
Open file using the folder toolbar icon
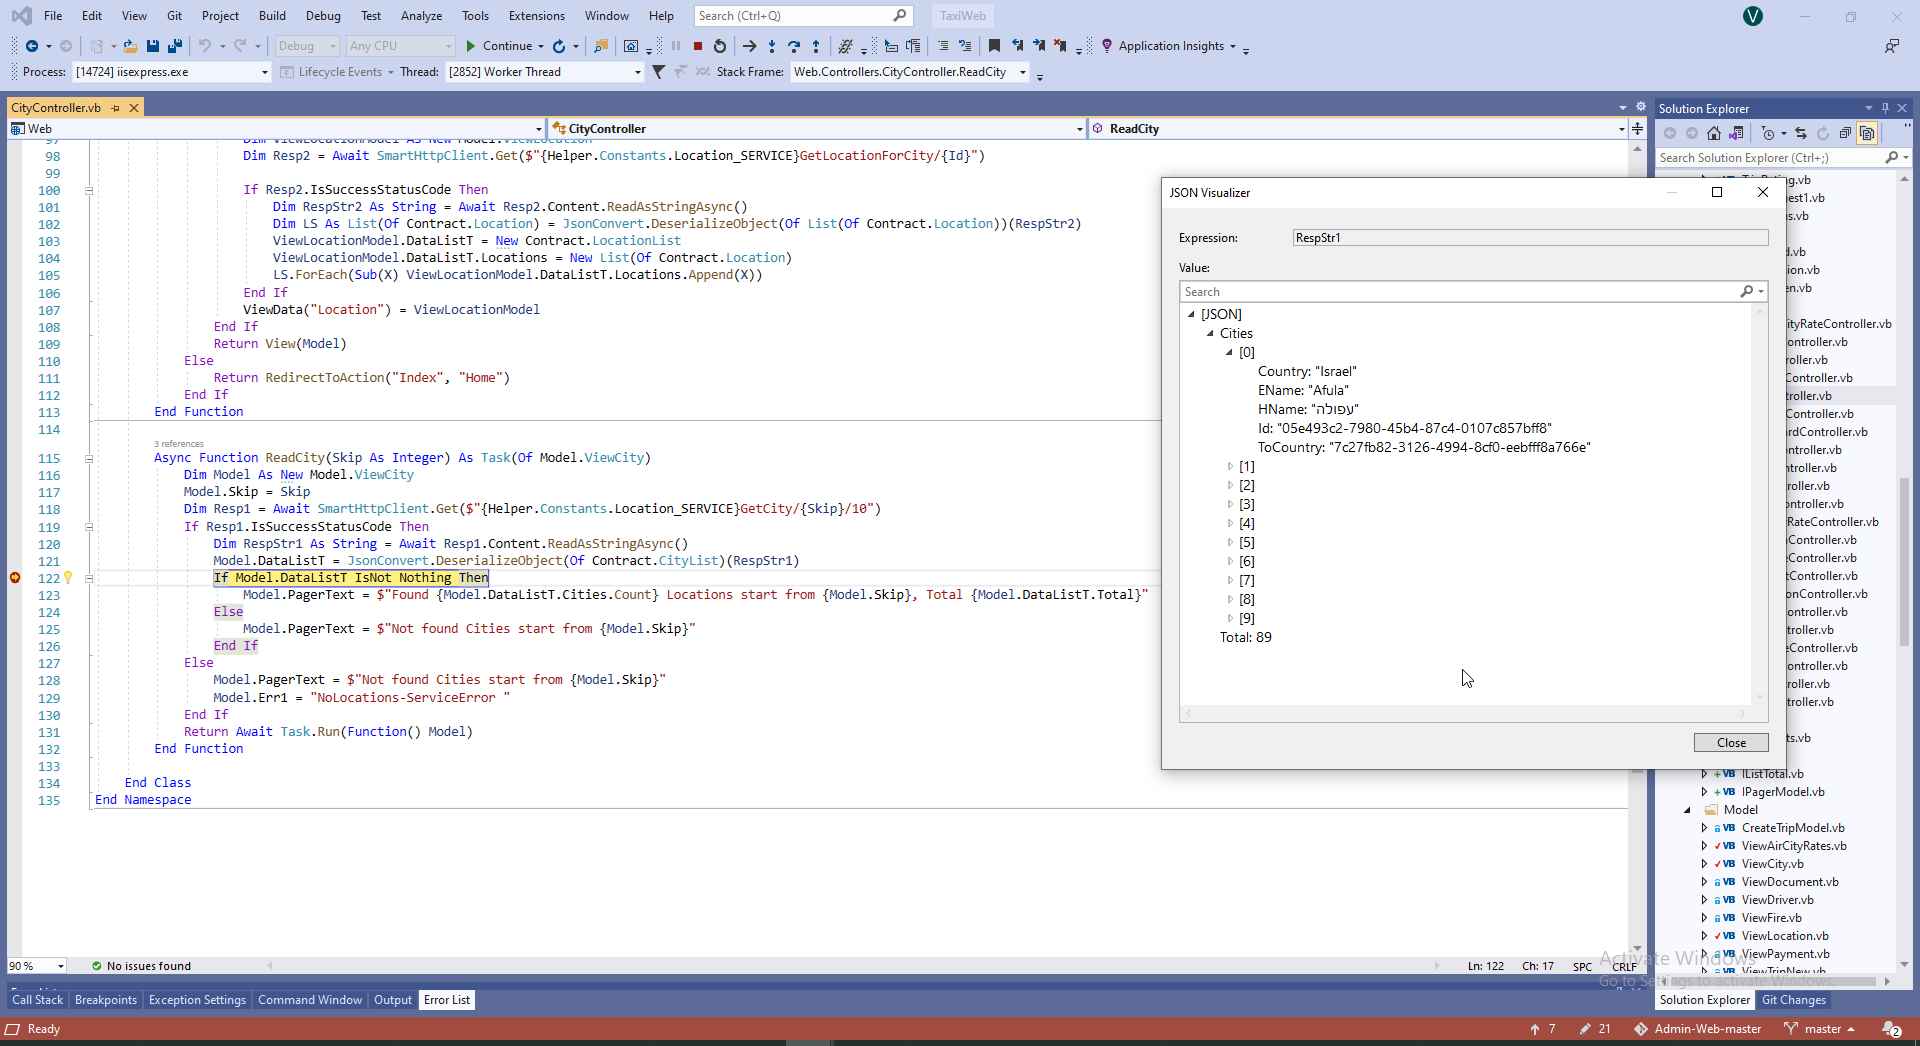tap(130, 46)
